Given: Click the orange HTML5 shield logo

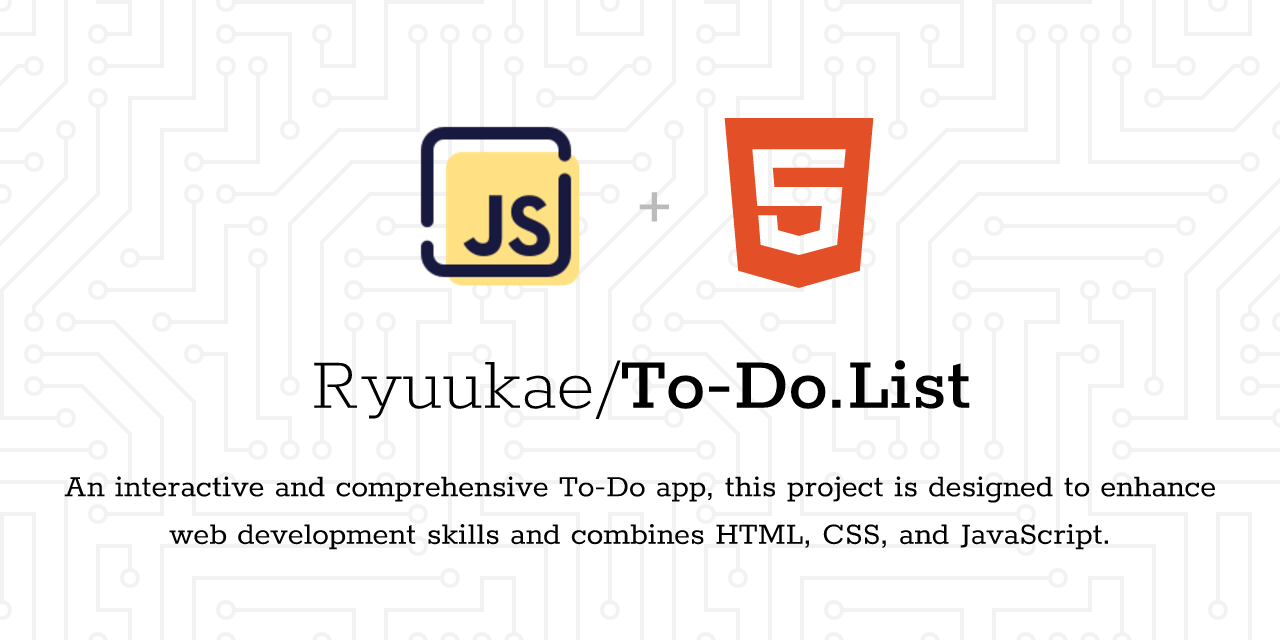Looking at the screenshot, I should (x=799, y=203).
